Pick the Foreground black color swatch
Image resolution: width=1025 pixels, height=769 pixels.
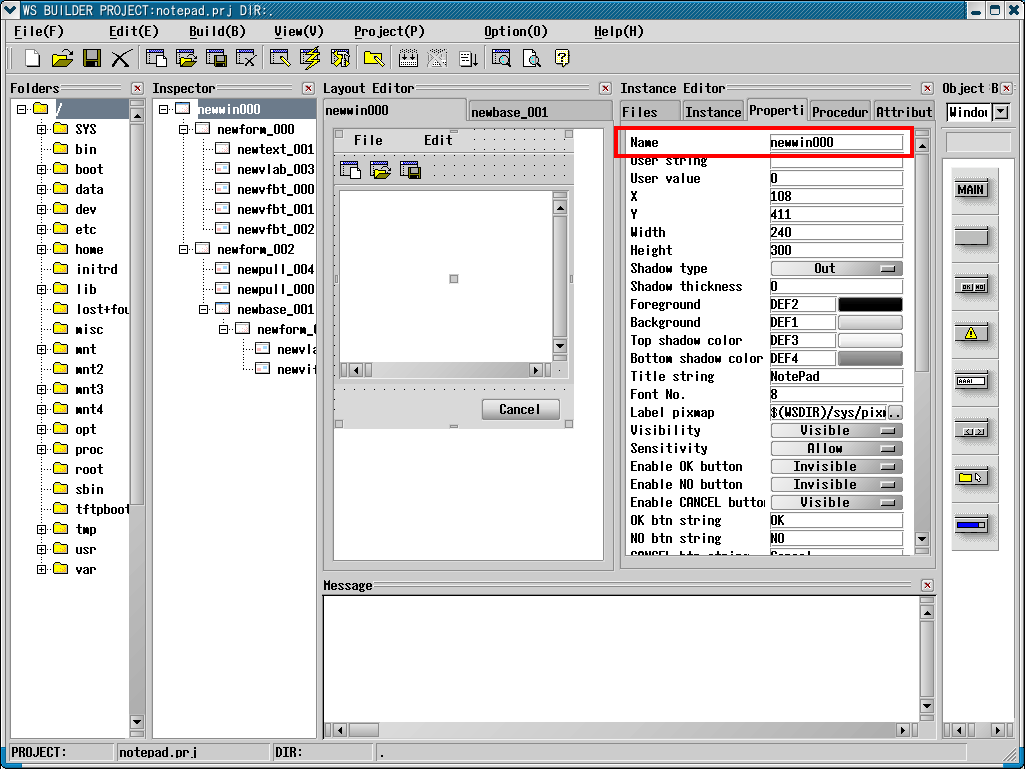(x=870, y=305)
